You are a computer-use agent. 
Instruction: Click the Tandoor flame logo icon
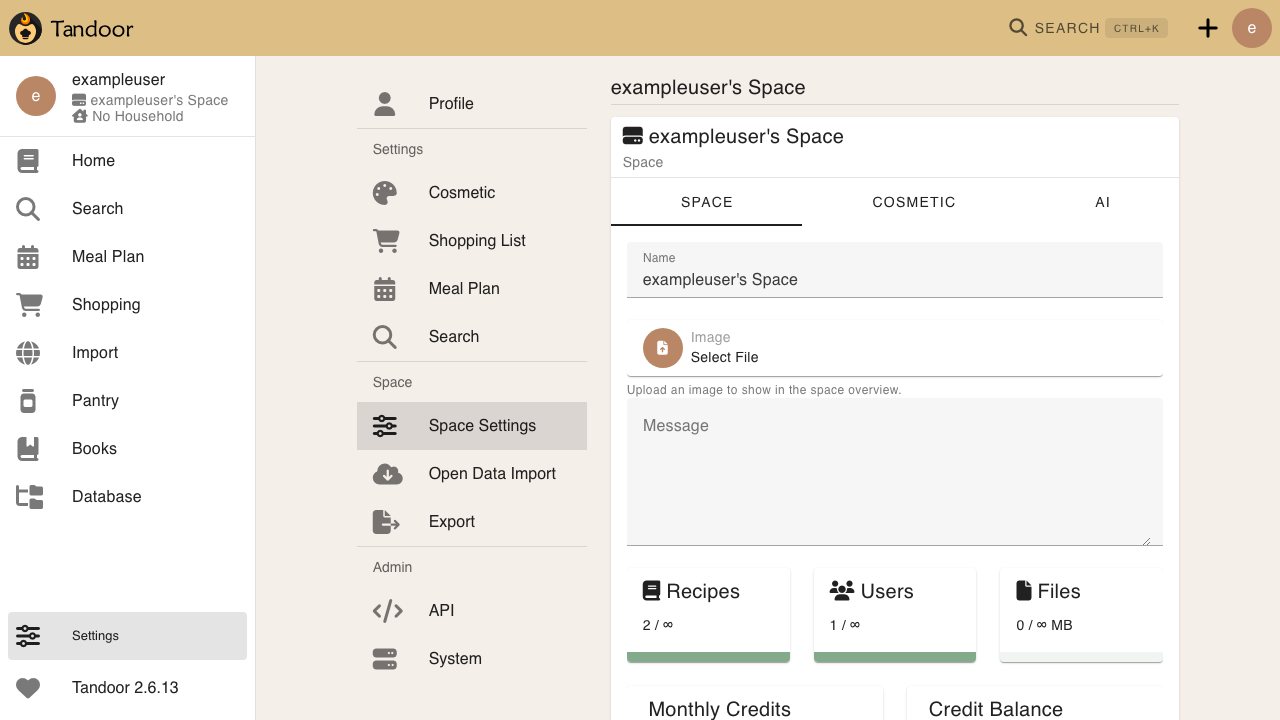click(26, 28)
